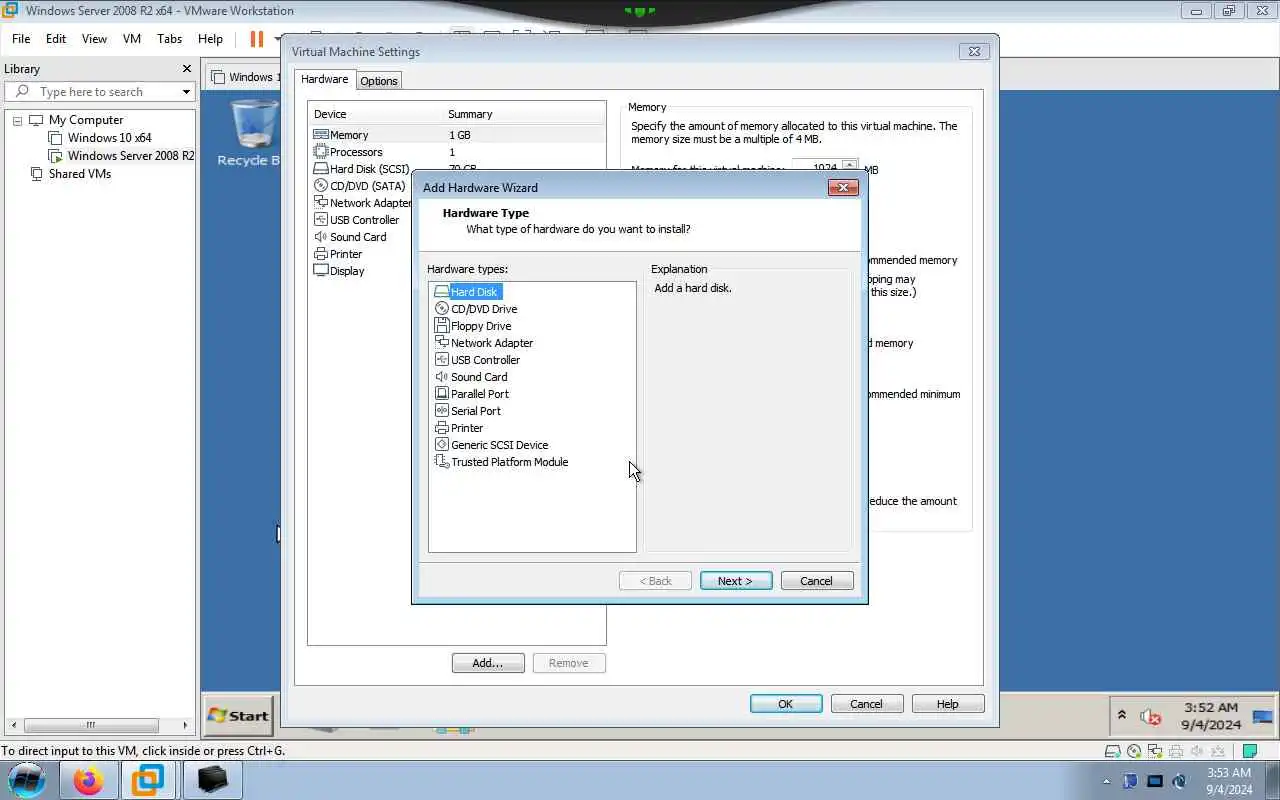Expand hidden icons in guest system tray

tap(1122, 716)
